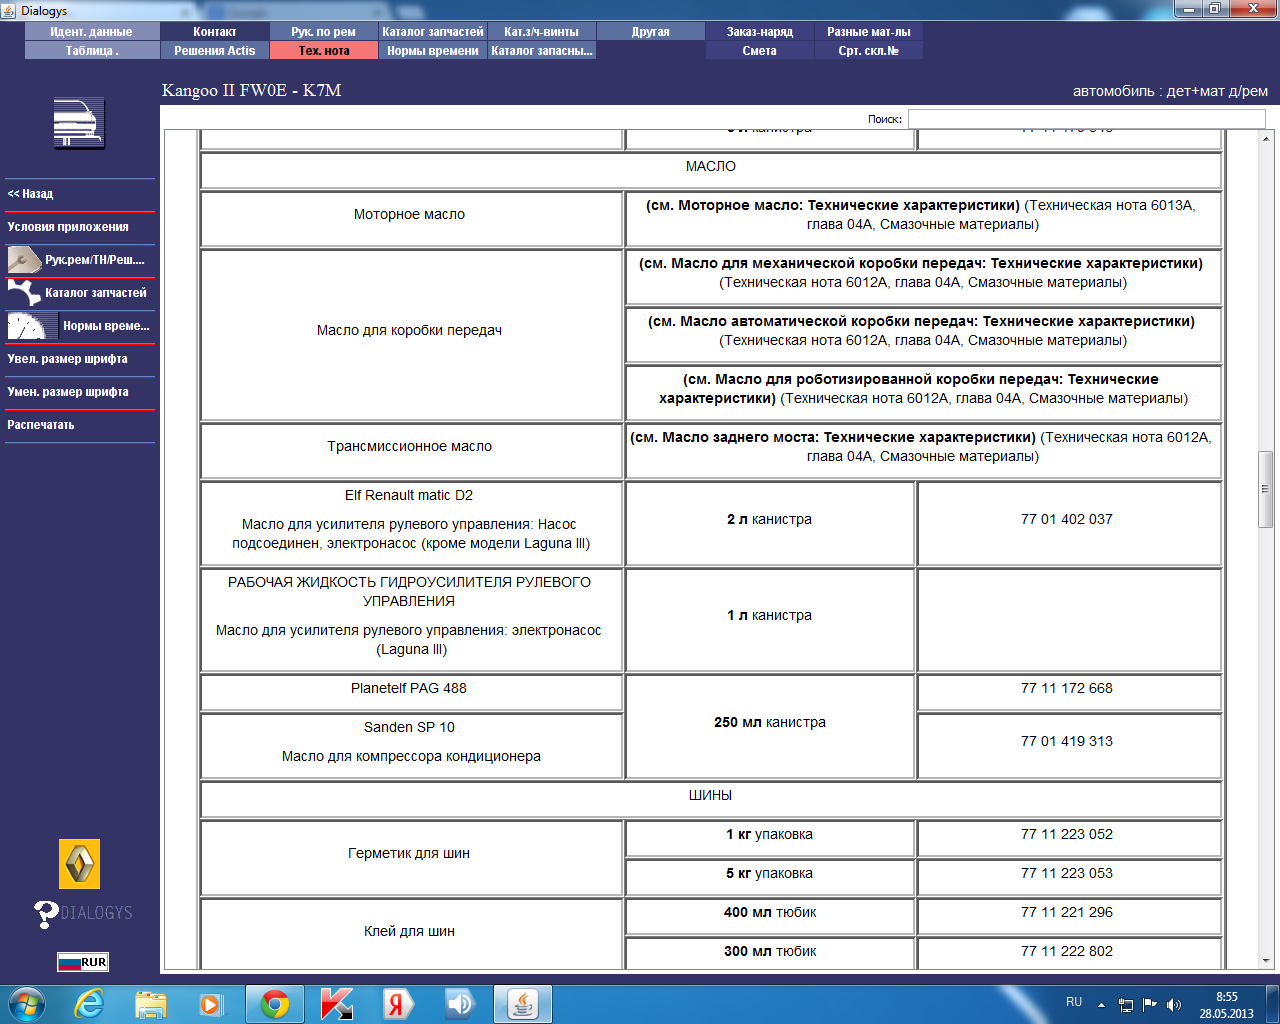The height and width of the screenshot is (1024, 1280).
Task: Select part number 77 11 221 296
Action: tap(1067, 912)
